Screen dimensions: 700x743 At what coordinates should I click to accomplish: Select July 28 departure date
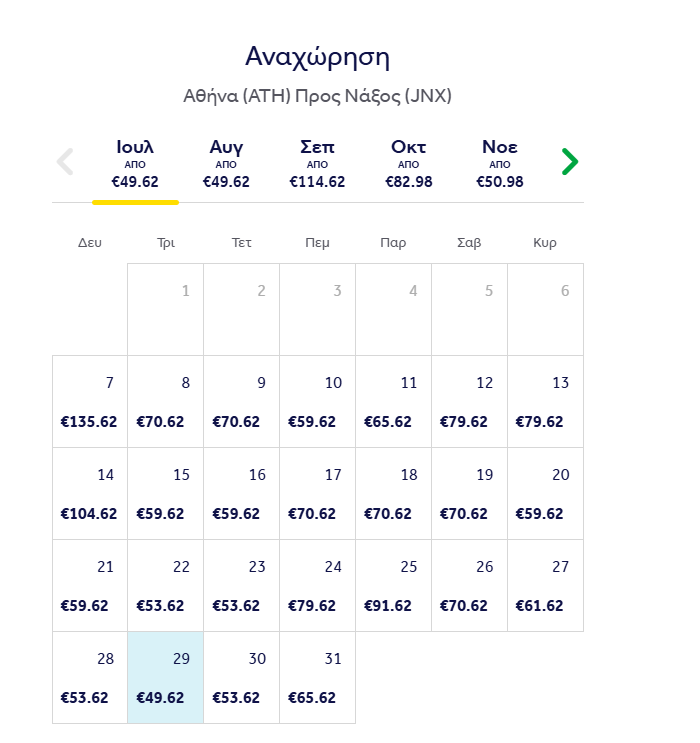point(90,677)
